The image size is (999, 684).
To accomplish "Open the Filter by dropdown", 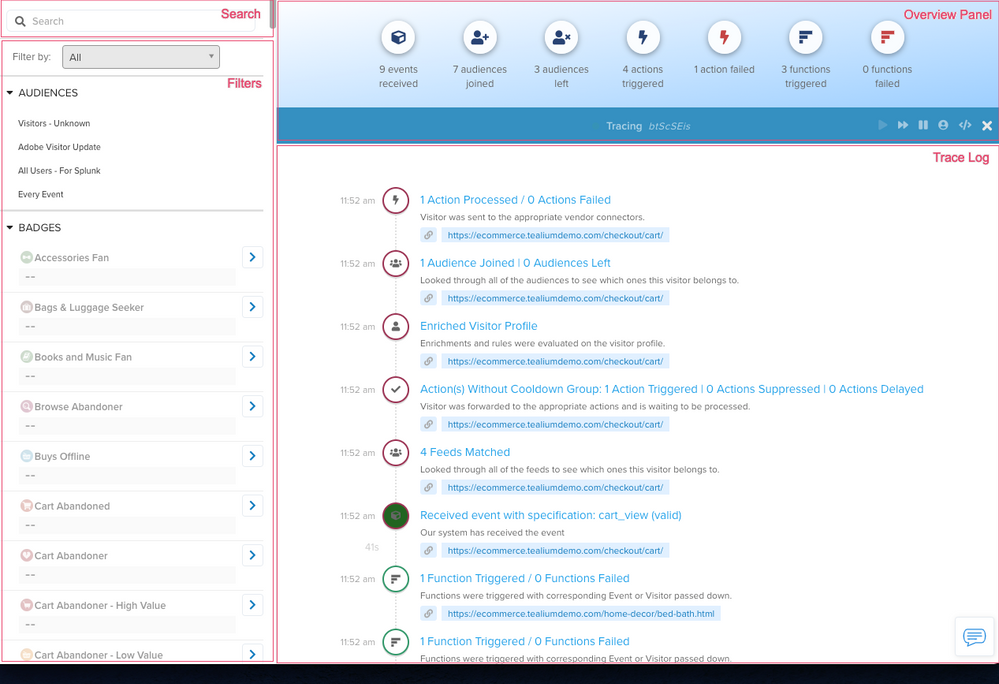I will (x=141, y=57).
